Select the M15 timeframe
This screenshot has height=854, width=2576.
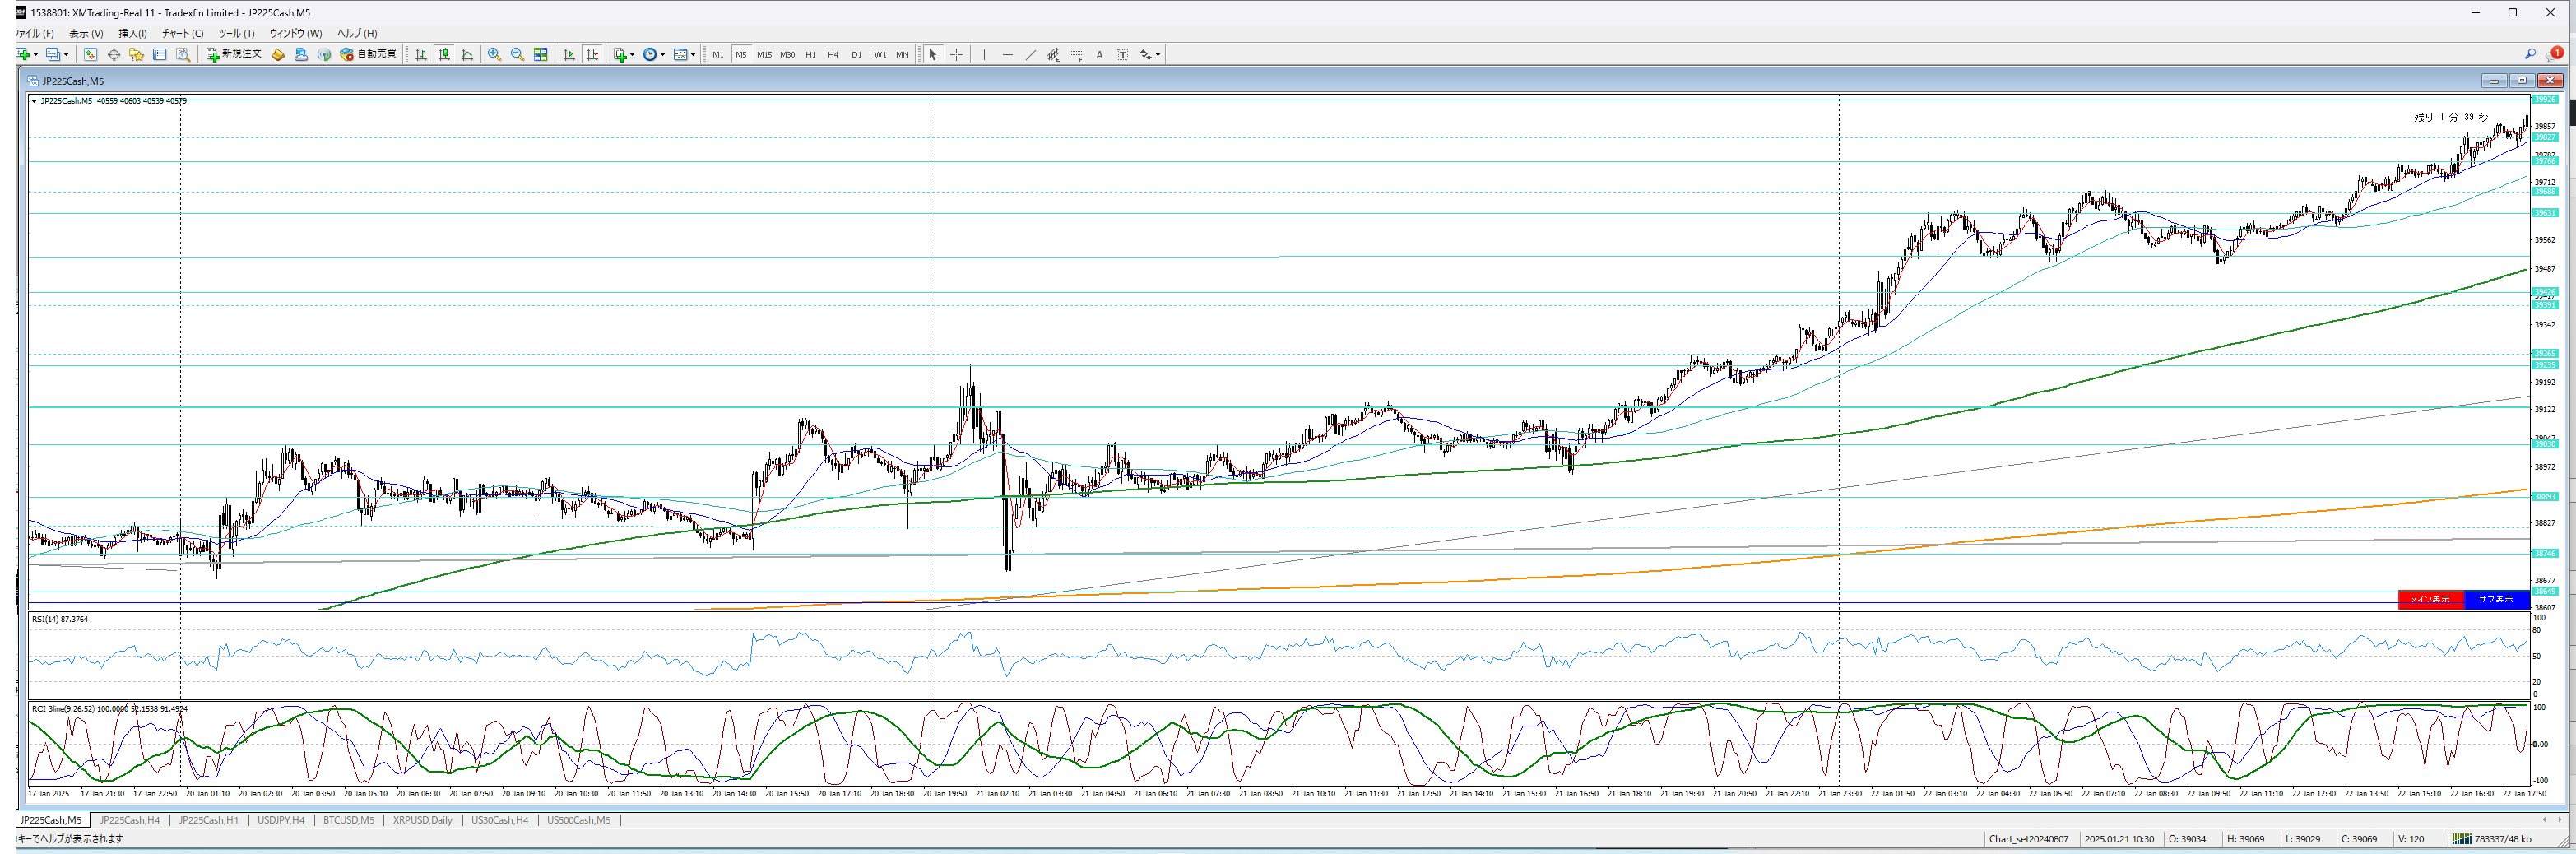(x=765, y=54)
